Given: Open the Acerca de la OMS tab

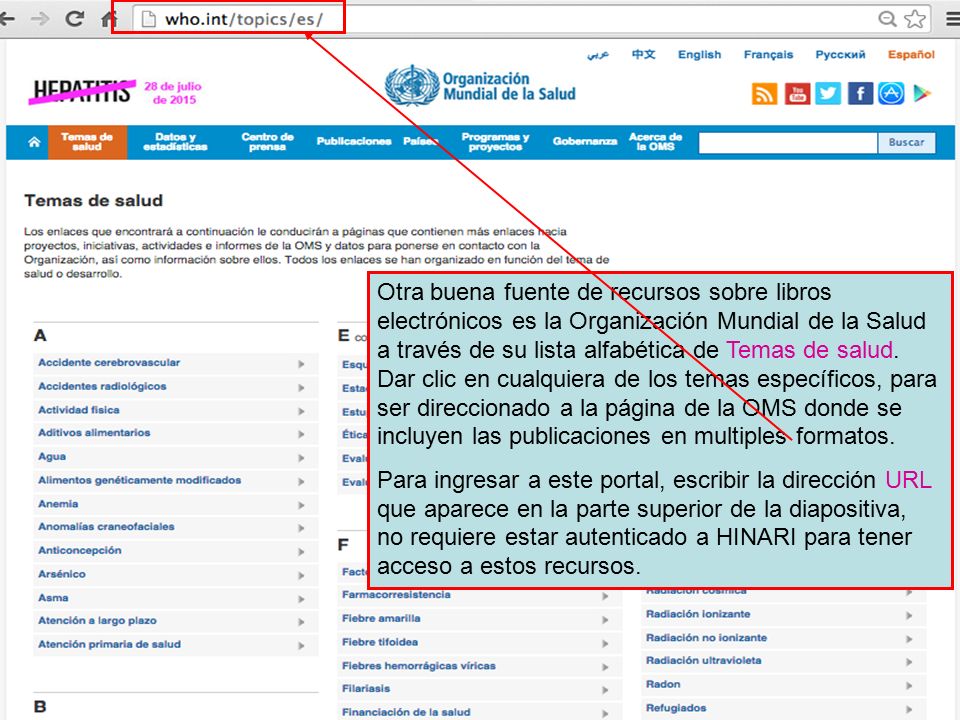Looking at the screenshot, I should (x=655, y=142).
